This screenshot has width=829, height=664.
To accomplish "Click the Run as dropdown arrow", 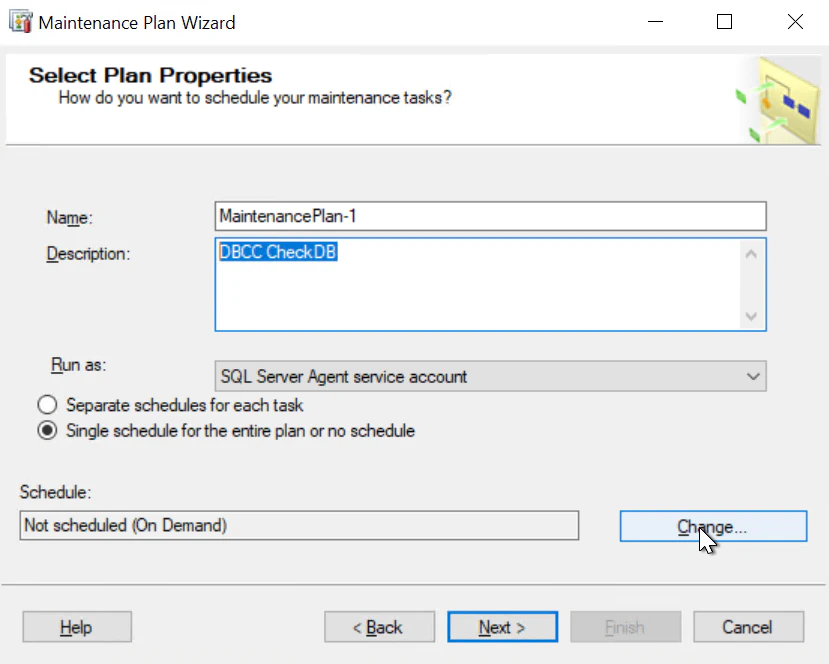I will pyautogui.click(x=753, y=376).
